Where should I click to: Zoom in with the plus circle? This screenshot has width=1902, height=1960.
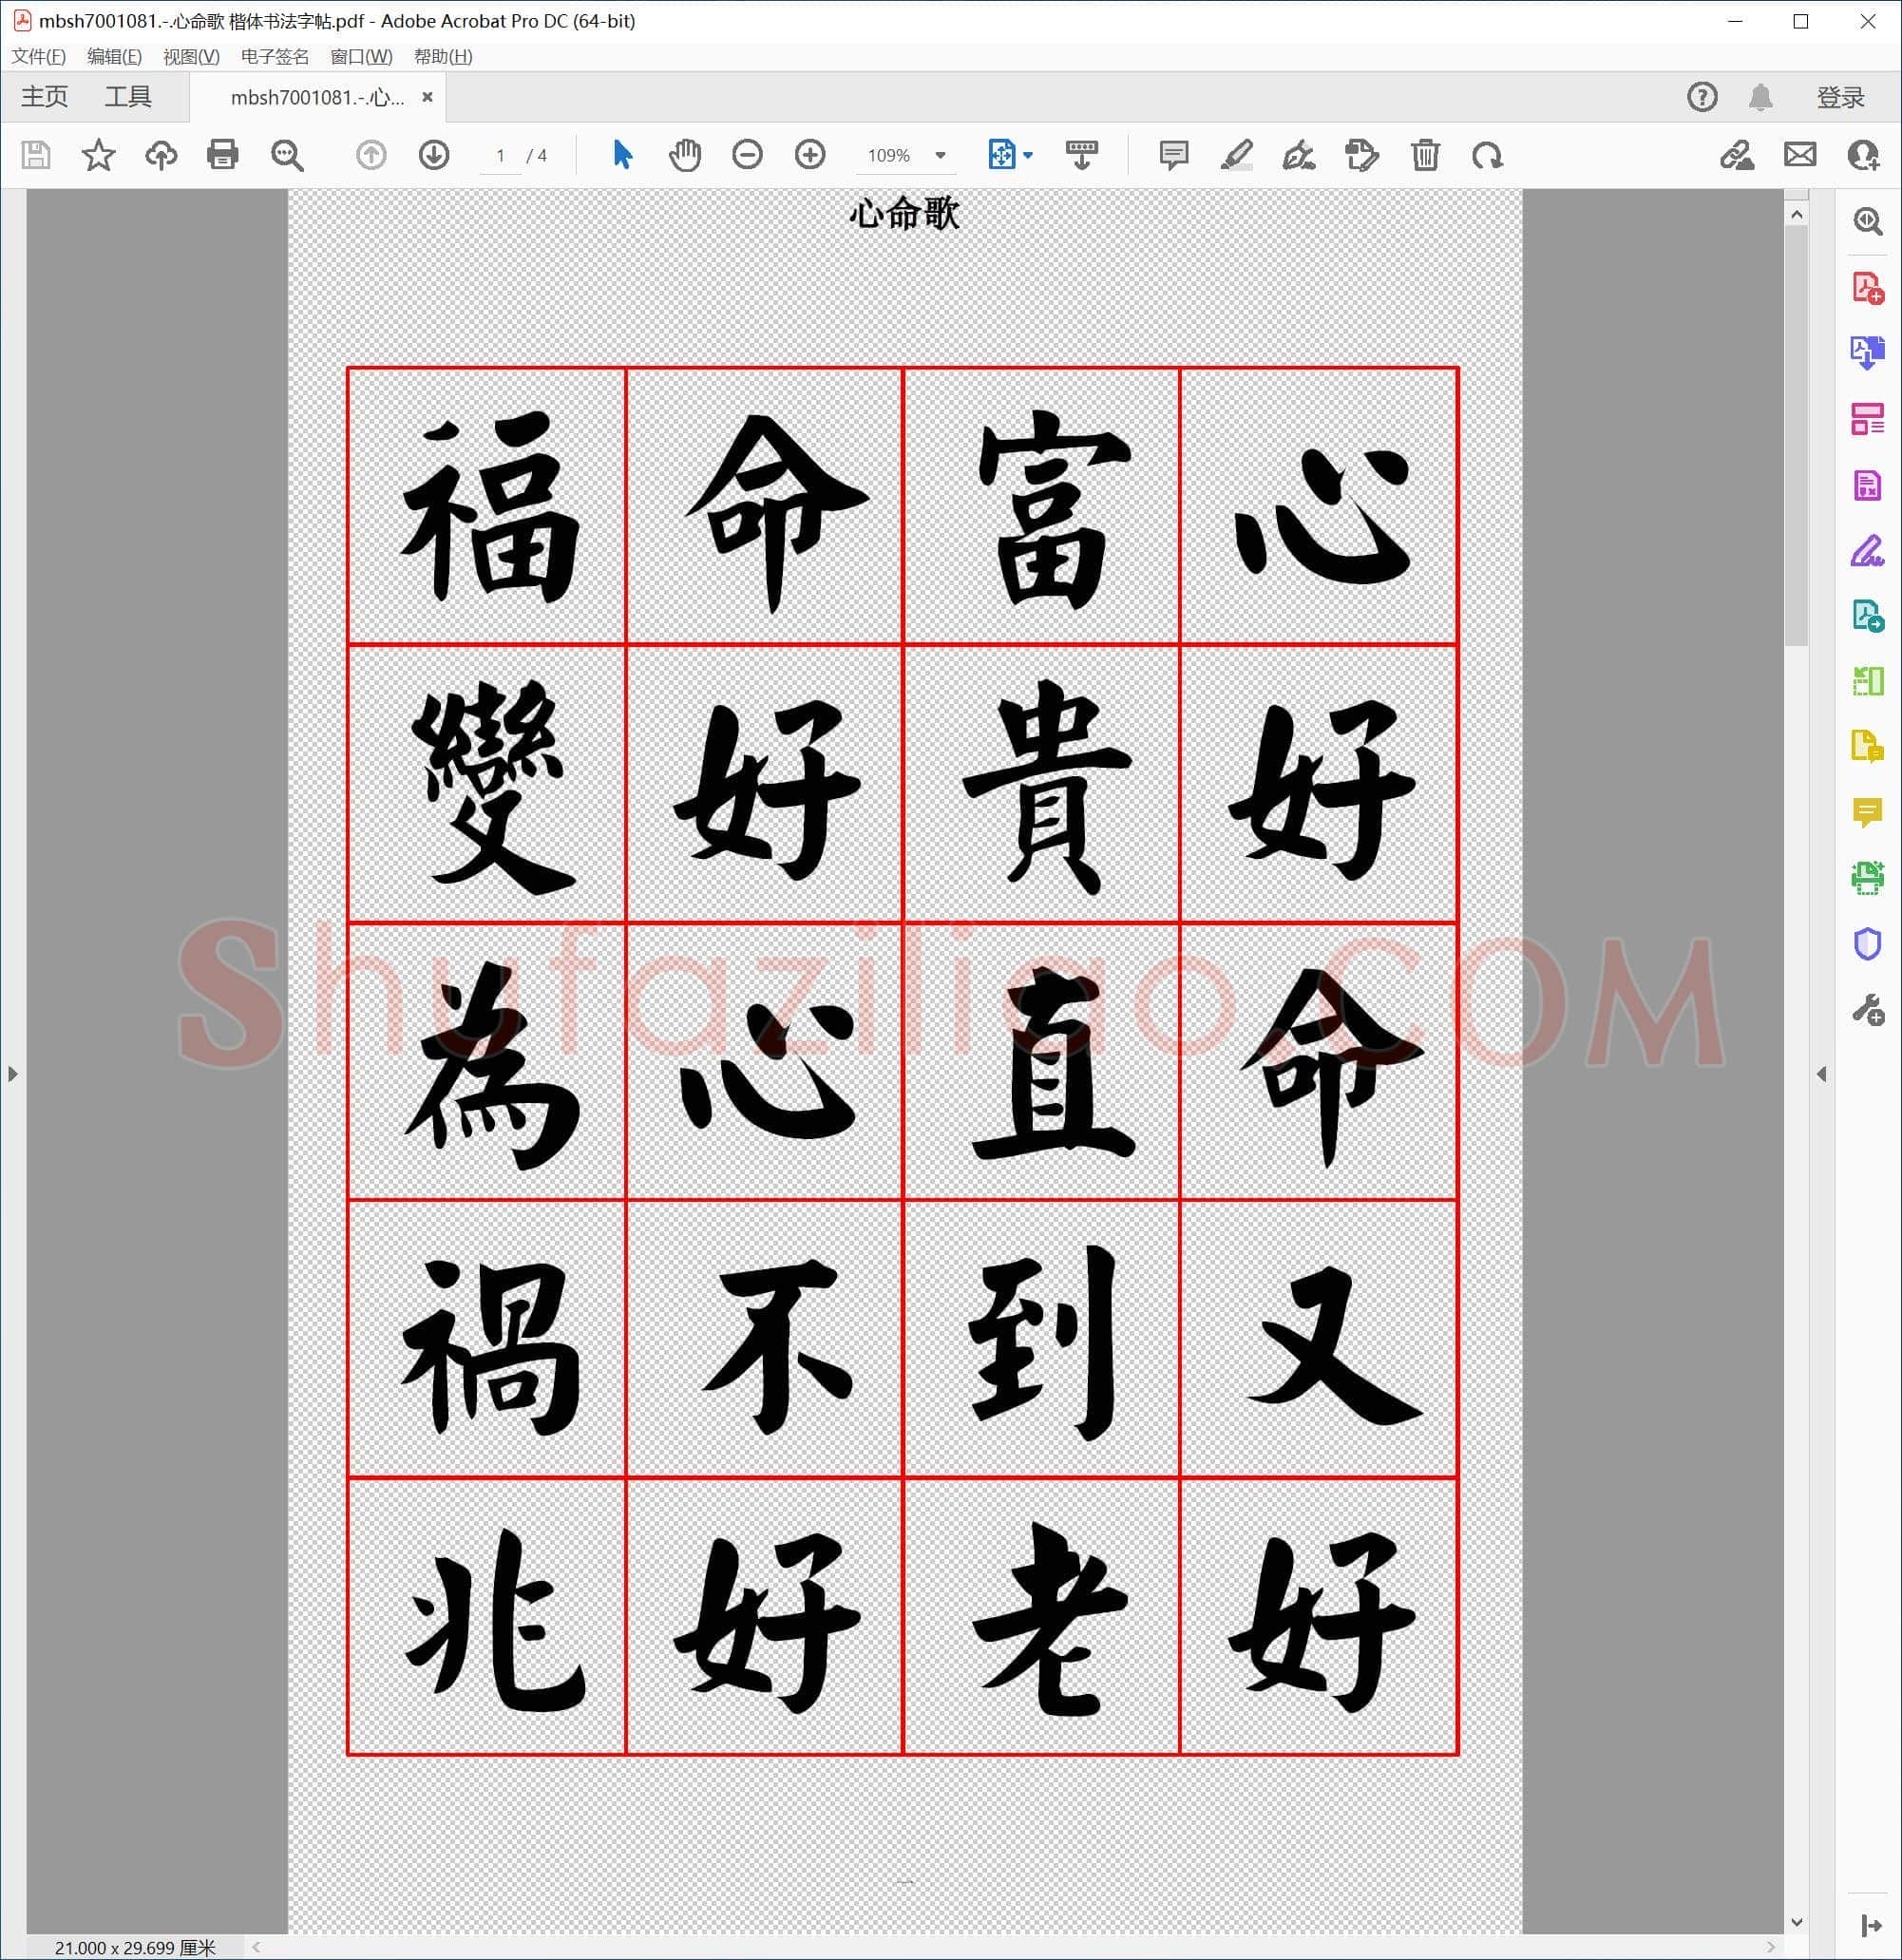point(810,155)
